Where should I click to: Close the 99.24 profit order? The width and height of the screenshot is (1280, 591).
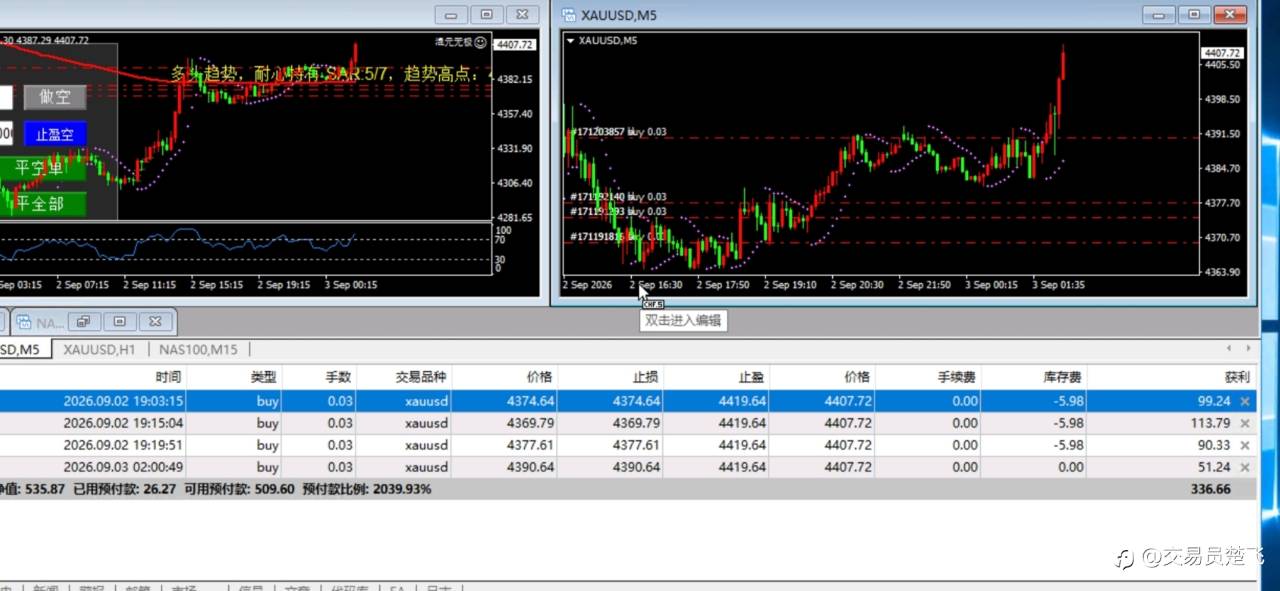[1245, 401]
